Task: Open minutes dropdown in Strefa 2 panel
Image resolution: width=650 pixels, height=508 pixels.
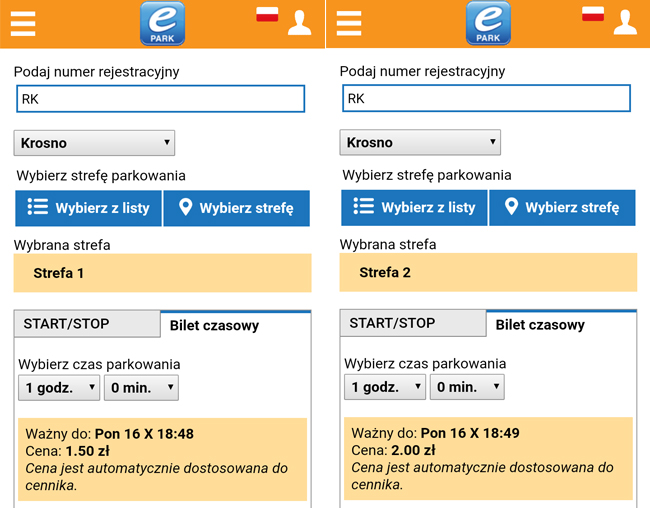Action: (467, 387)
